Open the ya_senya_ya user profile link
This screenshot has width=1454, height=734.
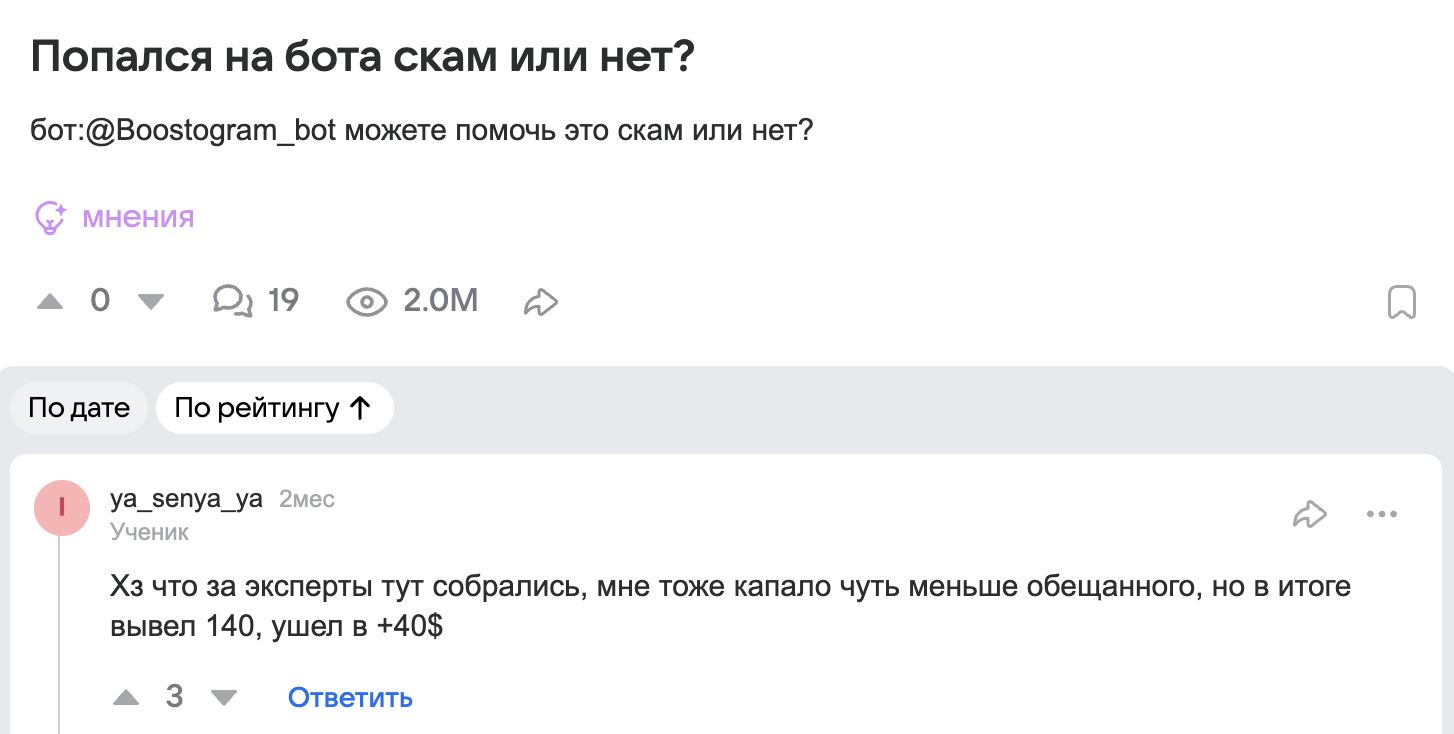186,499
